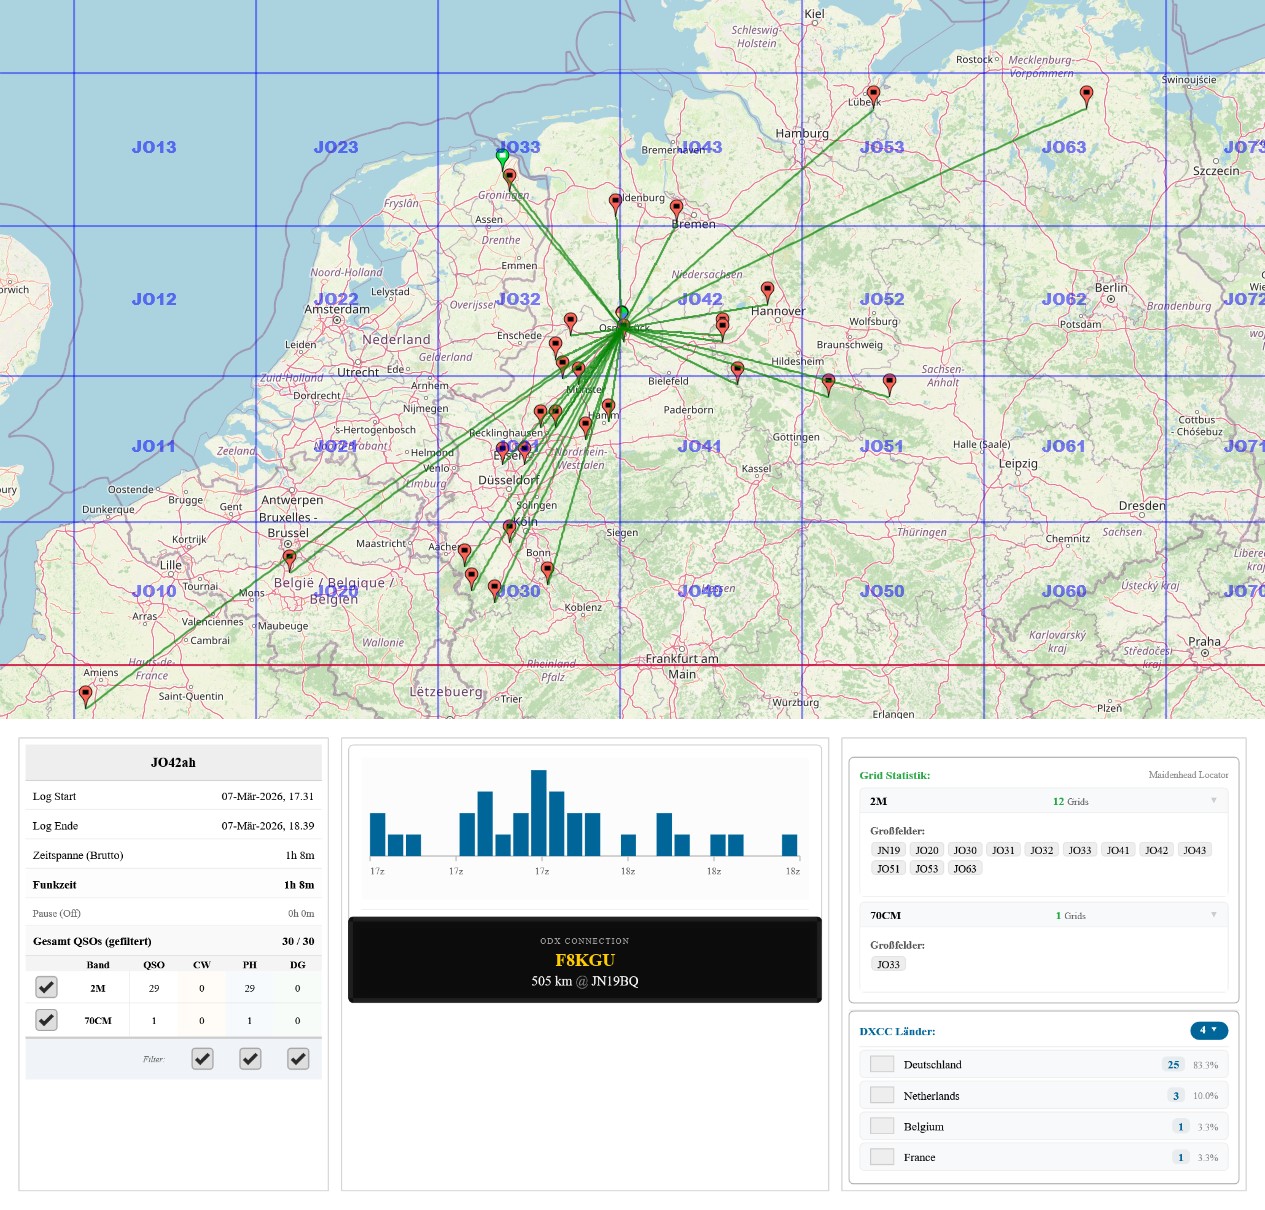Click the Belgium flag swatch
Image resolution: width=1265 pixels, height=1210 pixels.
click(882, 1127)
